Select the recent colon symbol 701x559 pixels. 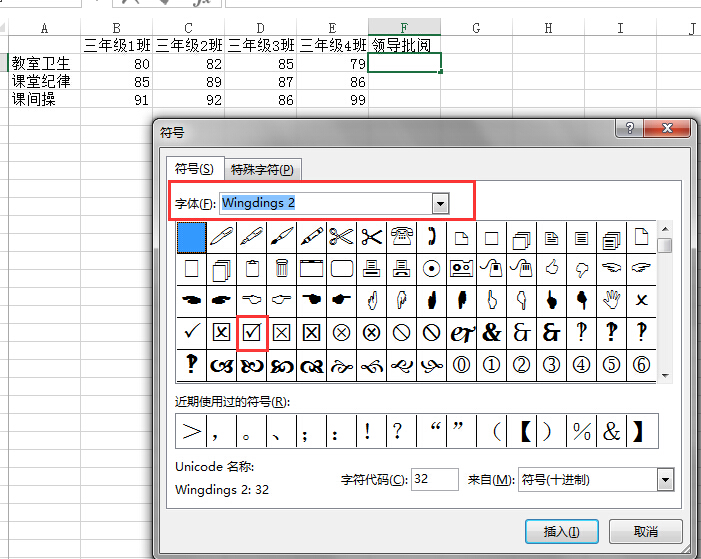tap(342, 431)
